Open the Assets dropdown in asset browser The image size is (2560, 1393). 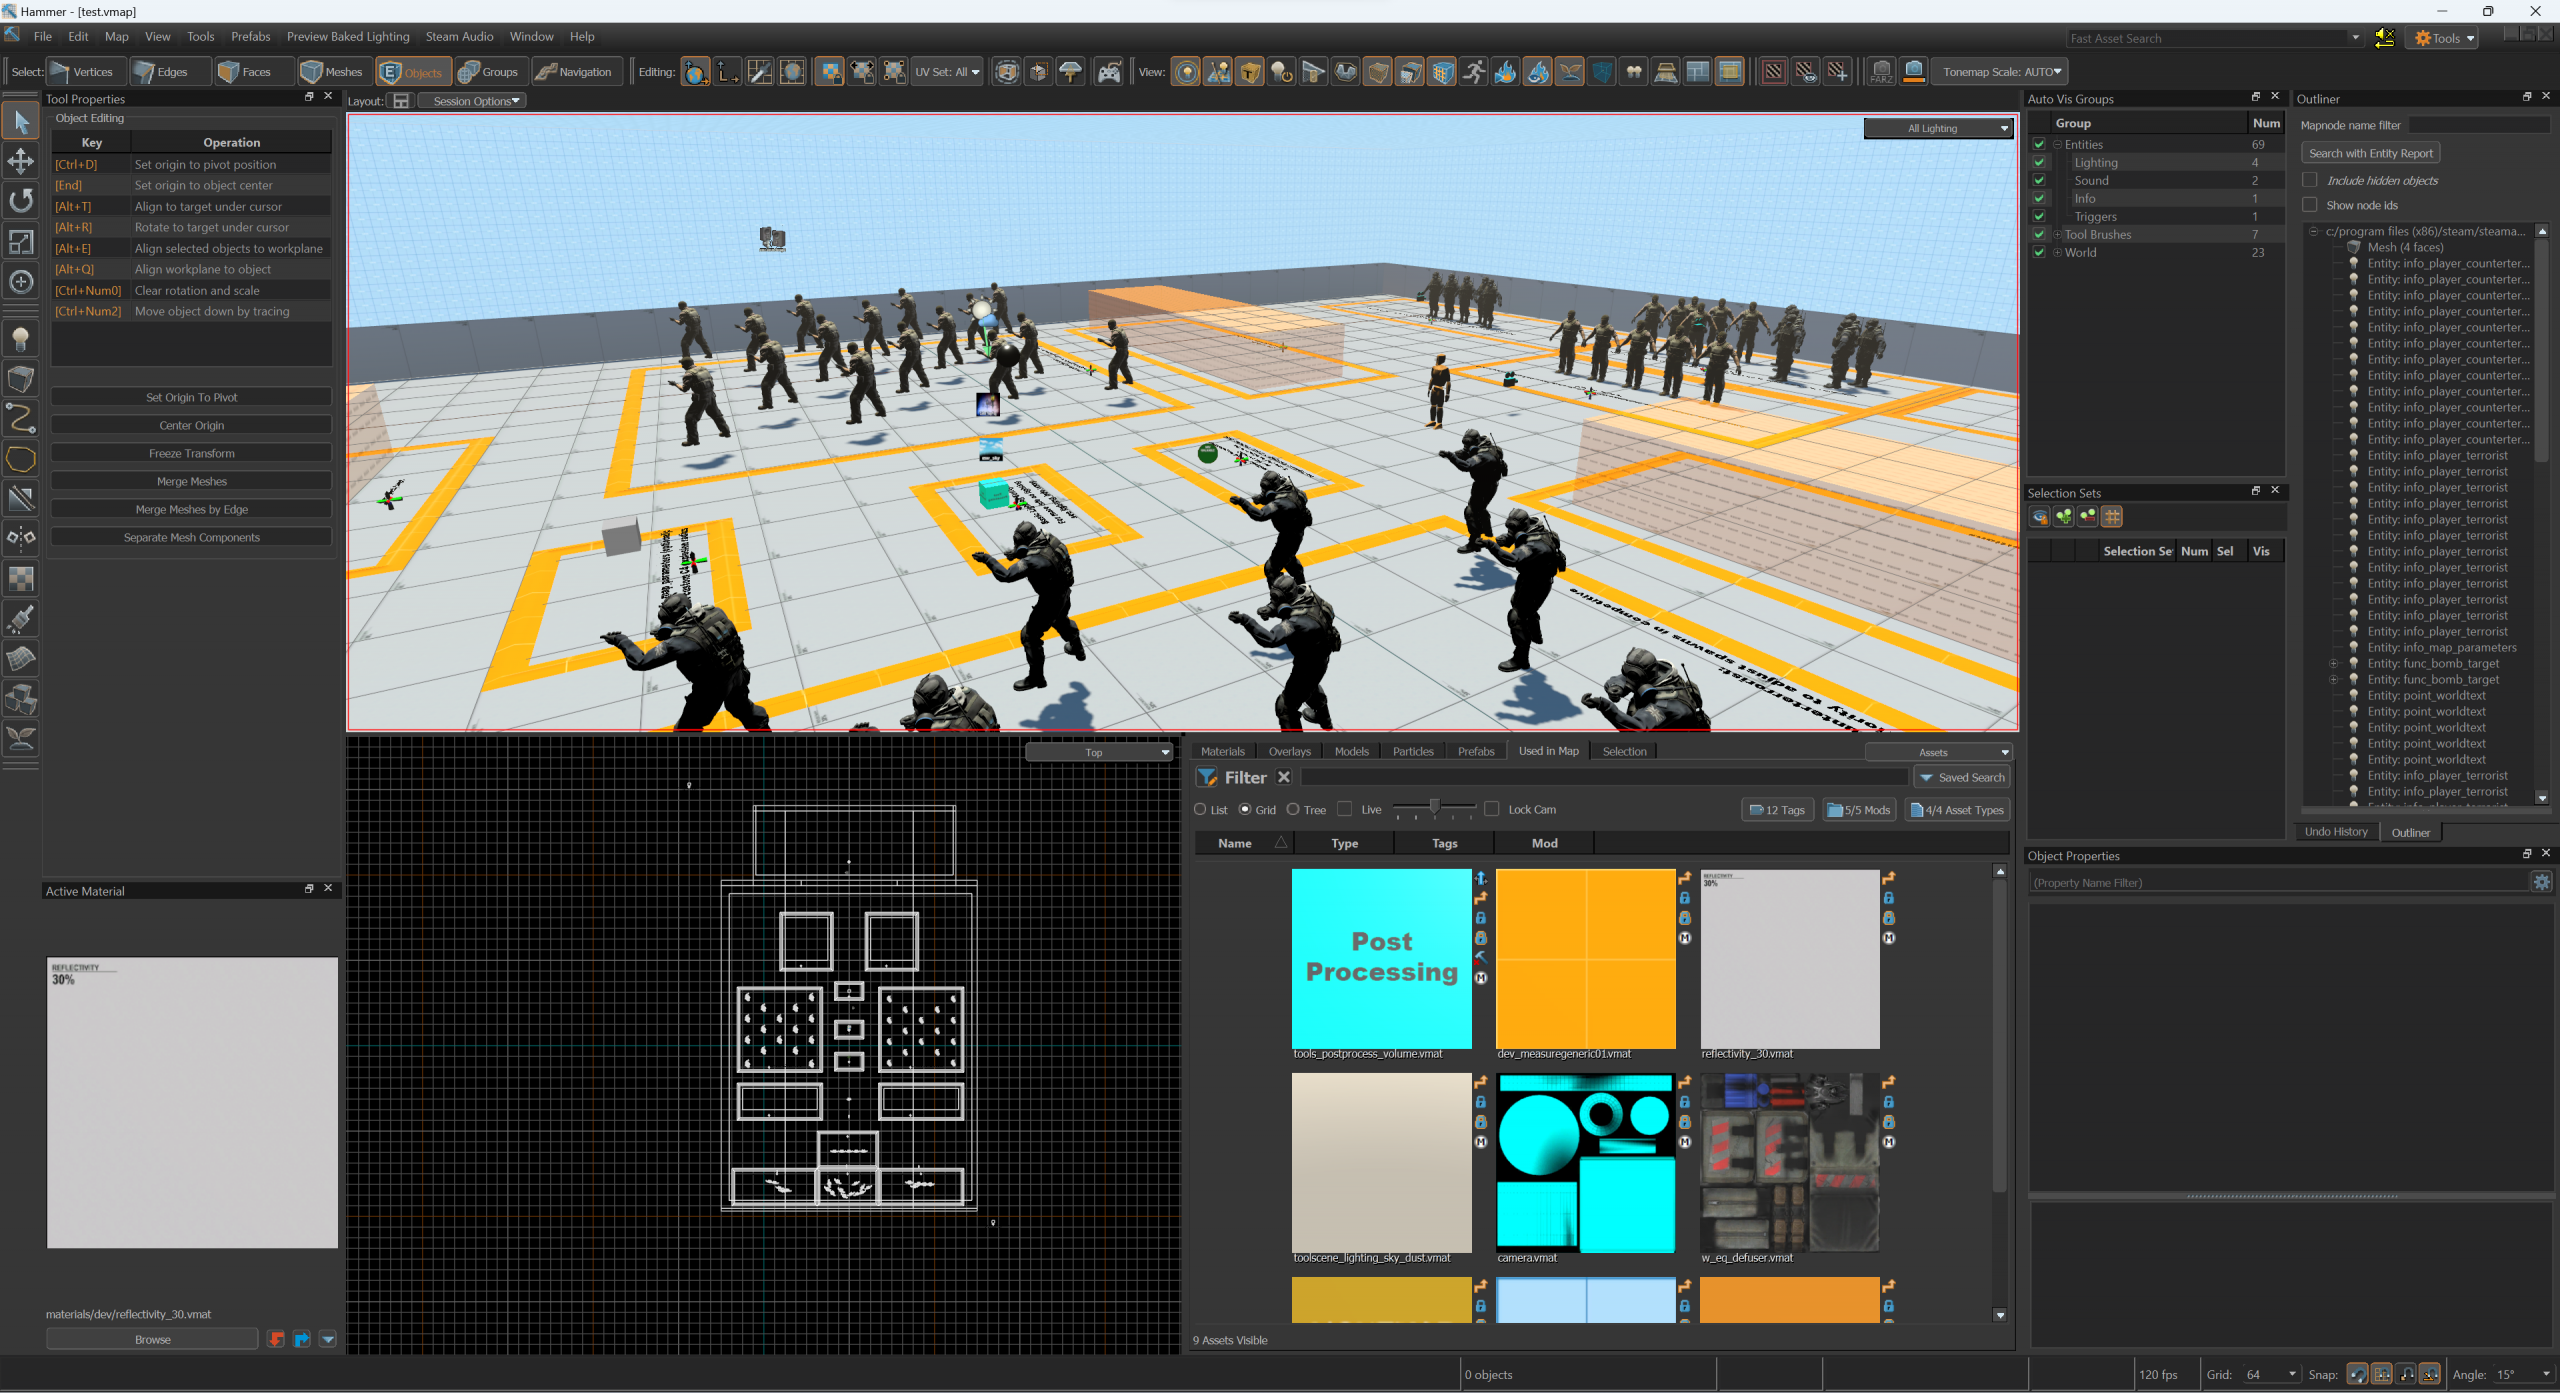point(1939,752)
